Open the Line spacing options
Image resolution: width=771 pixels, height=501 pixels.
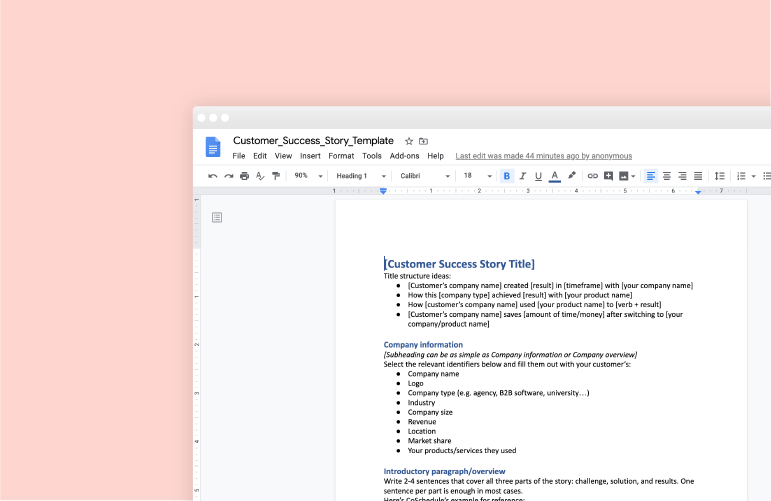[x=719, y=176]
